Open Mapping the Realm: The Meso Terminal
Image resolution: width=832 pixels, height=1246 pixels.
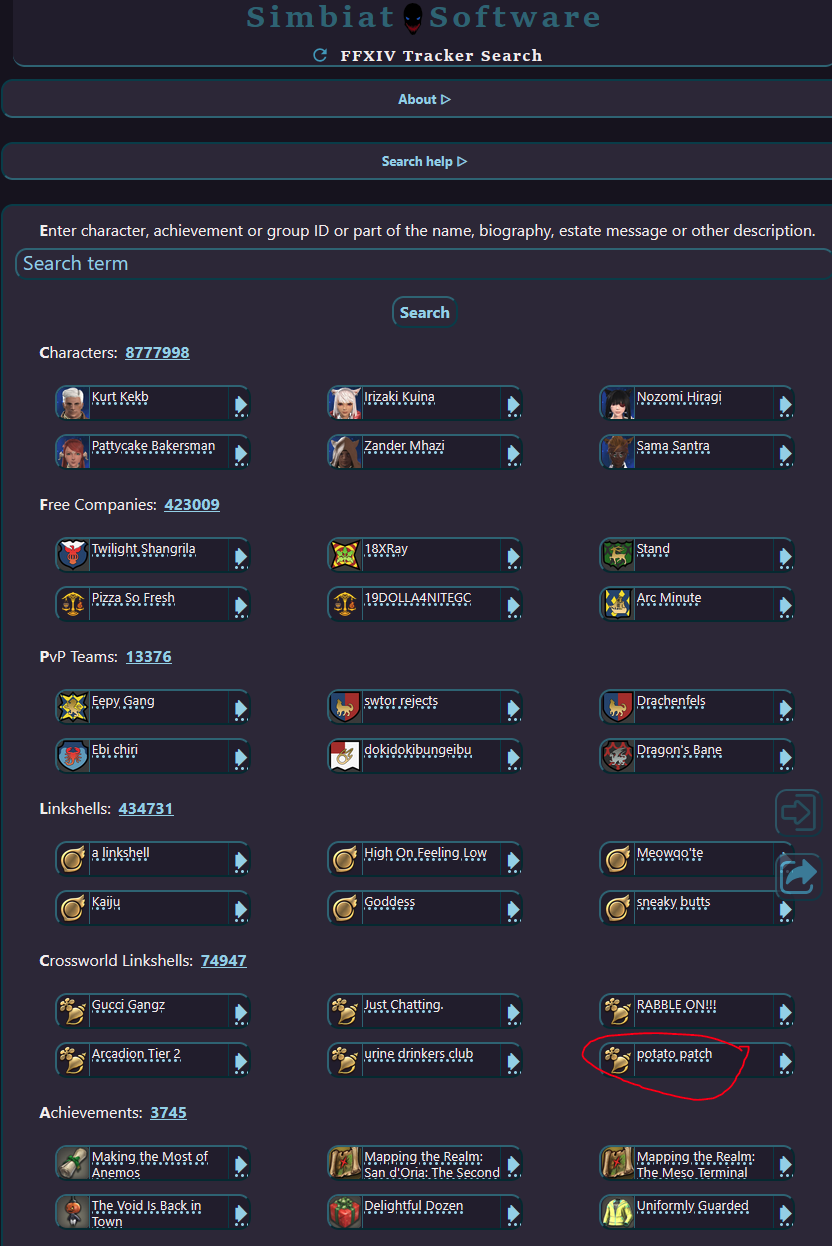(x=696, y=1164)
